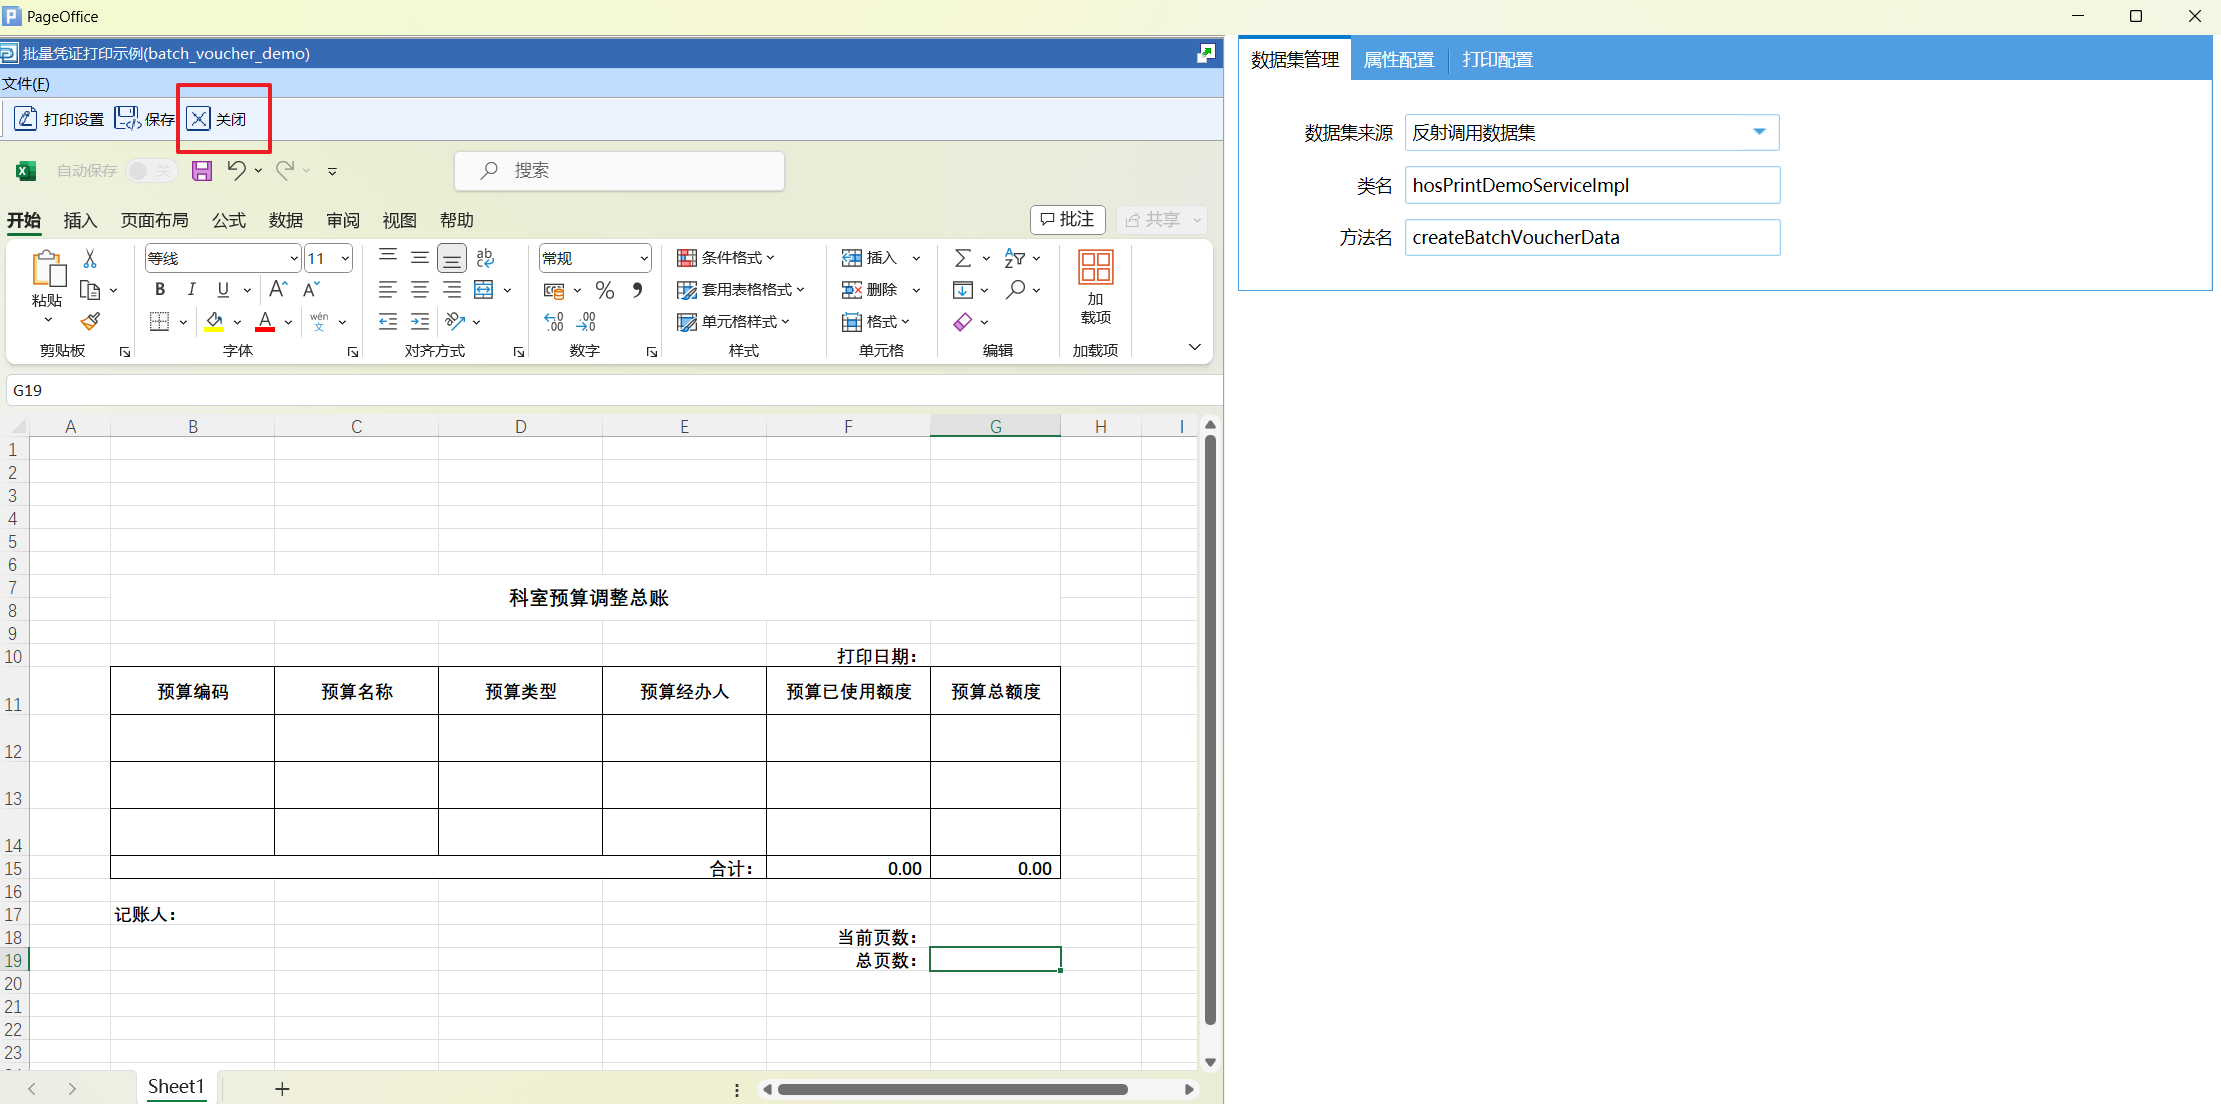Click the Format Painter brush icon
Image resolution: width=2221 pixels, height=1104 pixels.
[x=90, y=321]
